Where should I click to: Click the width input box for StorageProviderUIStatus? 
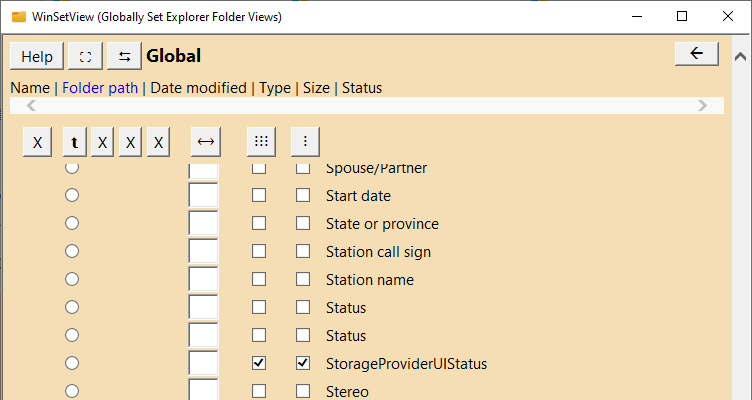[203, 364]
